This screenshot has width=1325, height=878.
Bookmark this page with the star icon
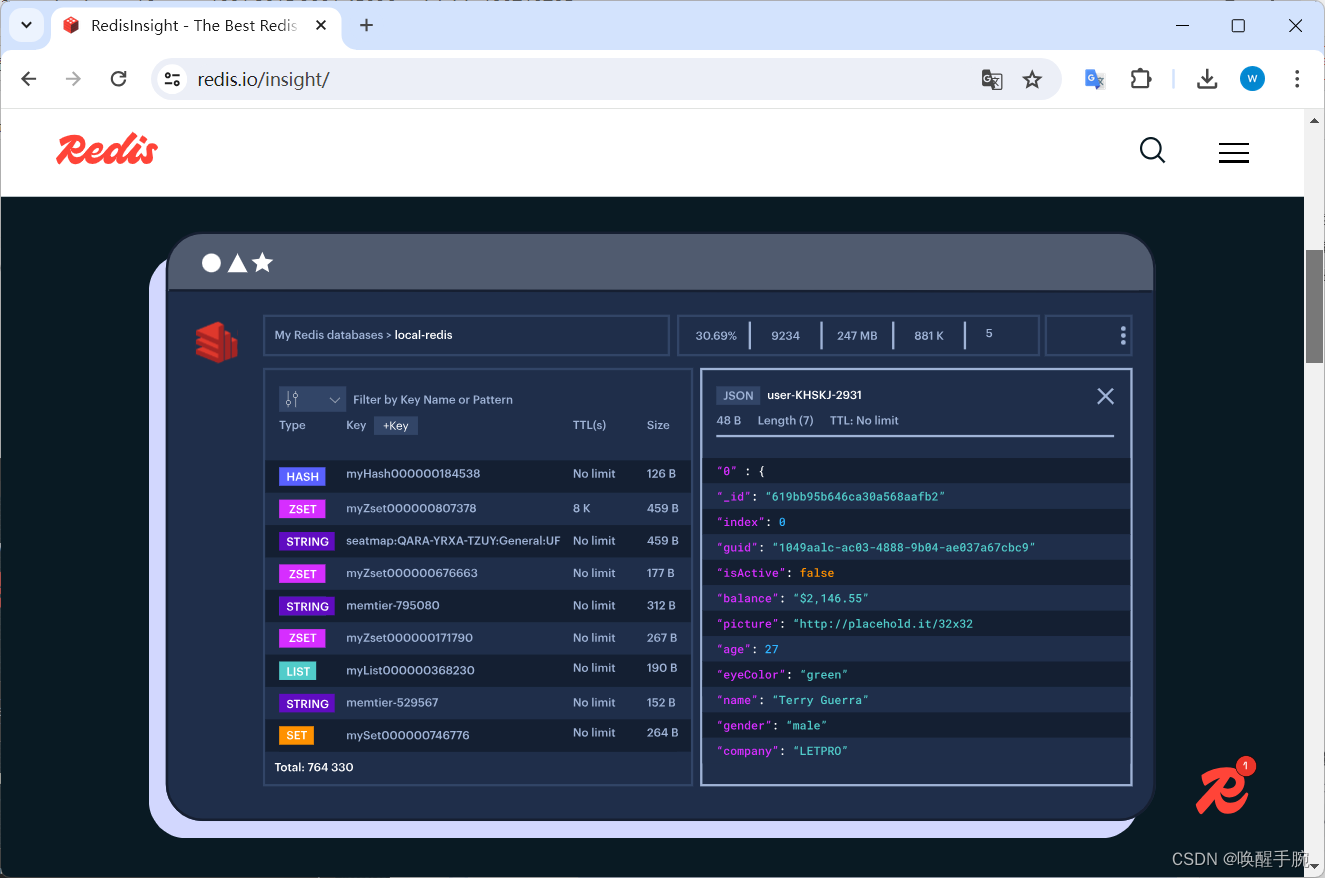coord(1032,79)
